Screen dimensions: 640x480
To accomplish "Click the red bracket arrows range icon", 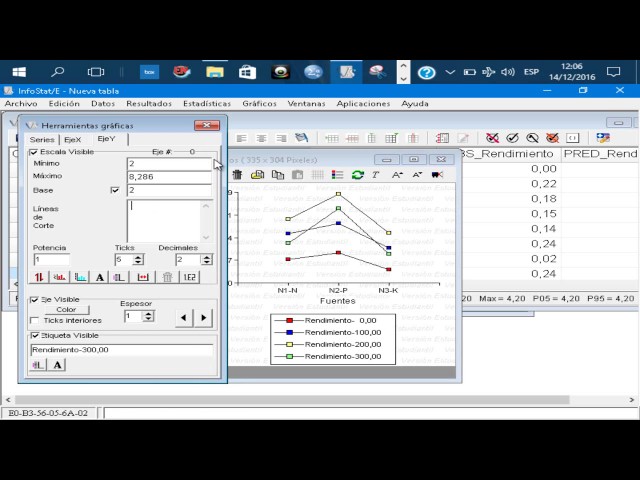I will coord(143,277).
